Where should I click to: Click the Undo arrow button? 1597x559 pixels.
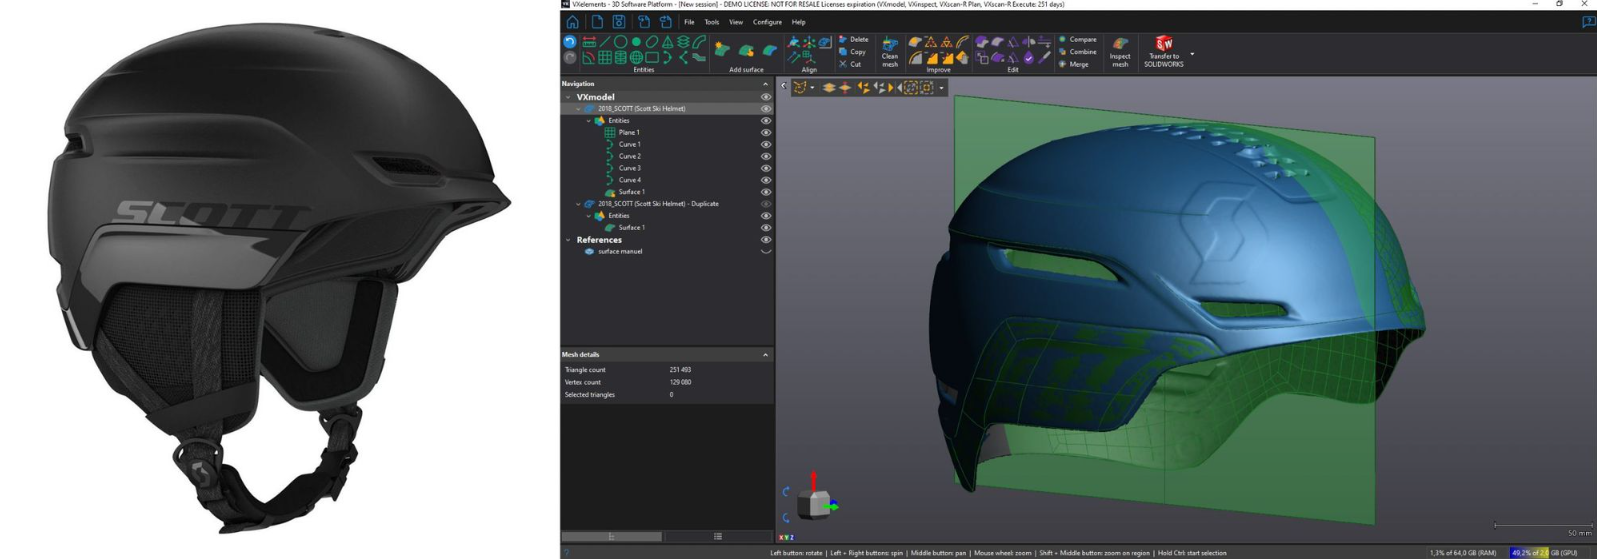(x=570, y=42)
